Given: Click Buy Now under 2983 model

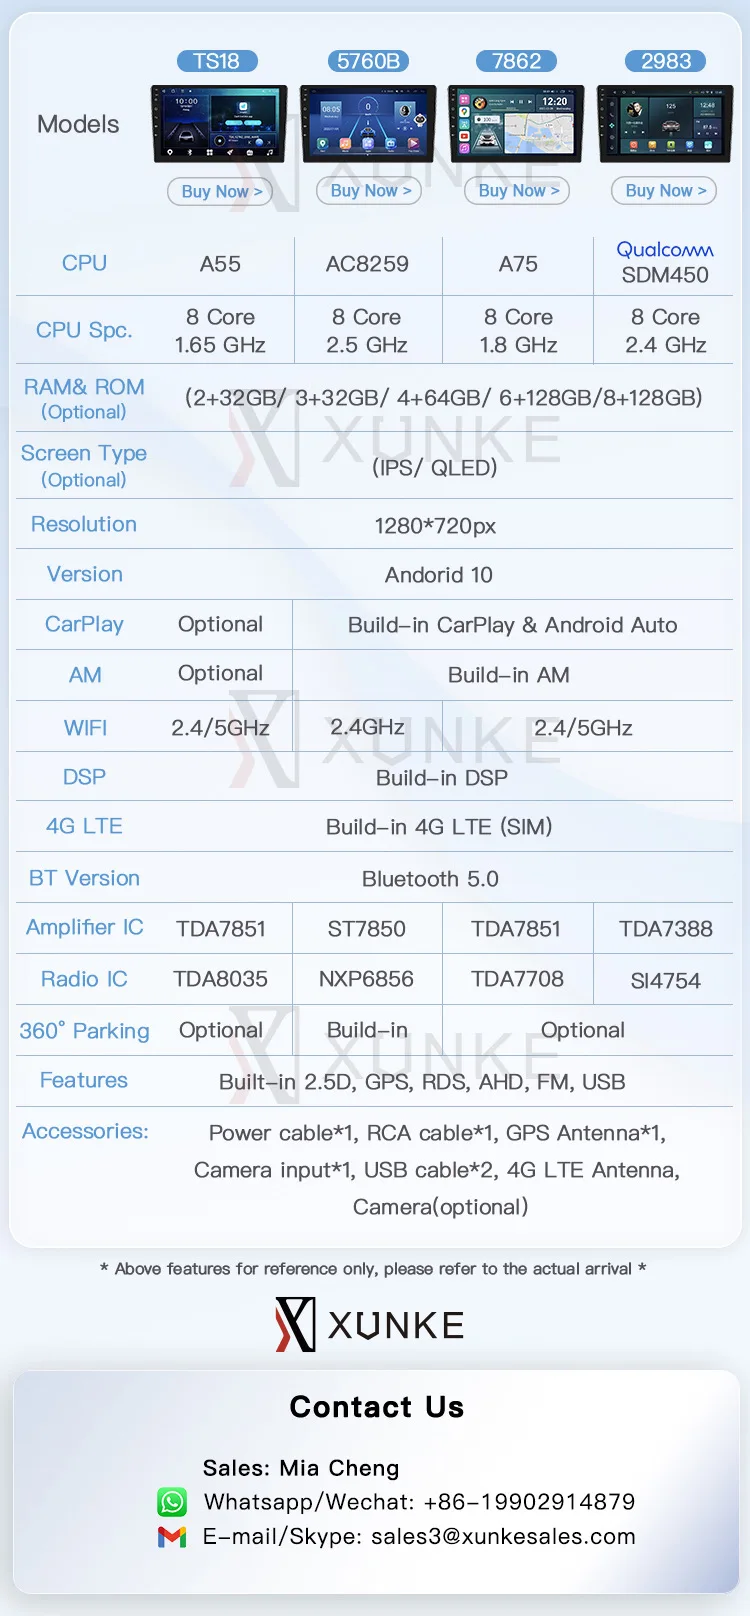Looking at the screenshot, I should (664, 190).
